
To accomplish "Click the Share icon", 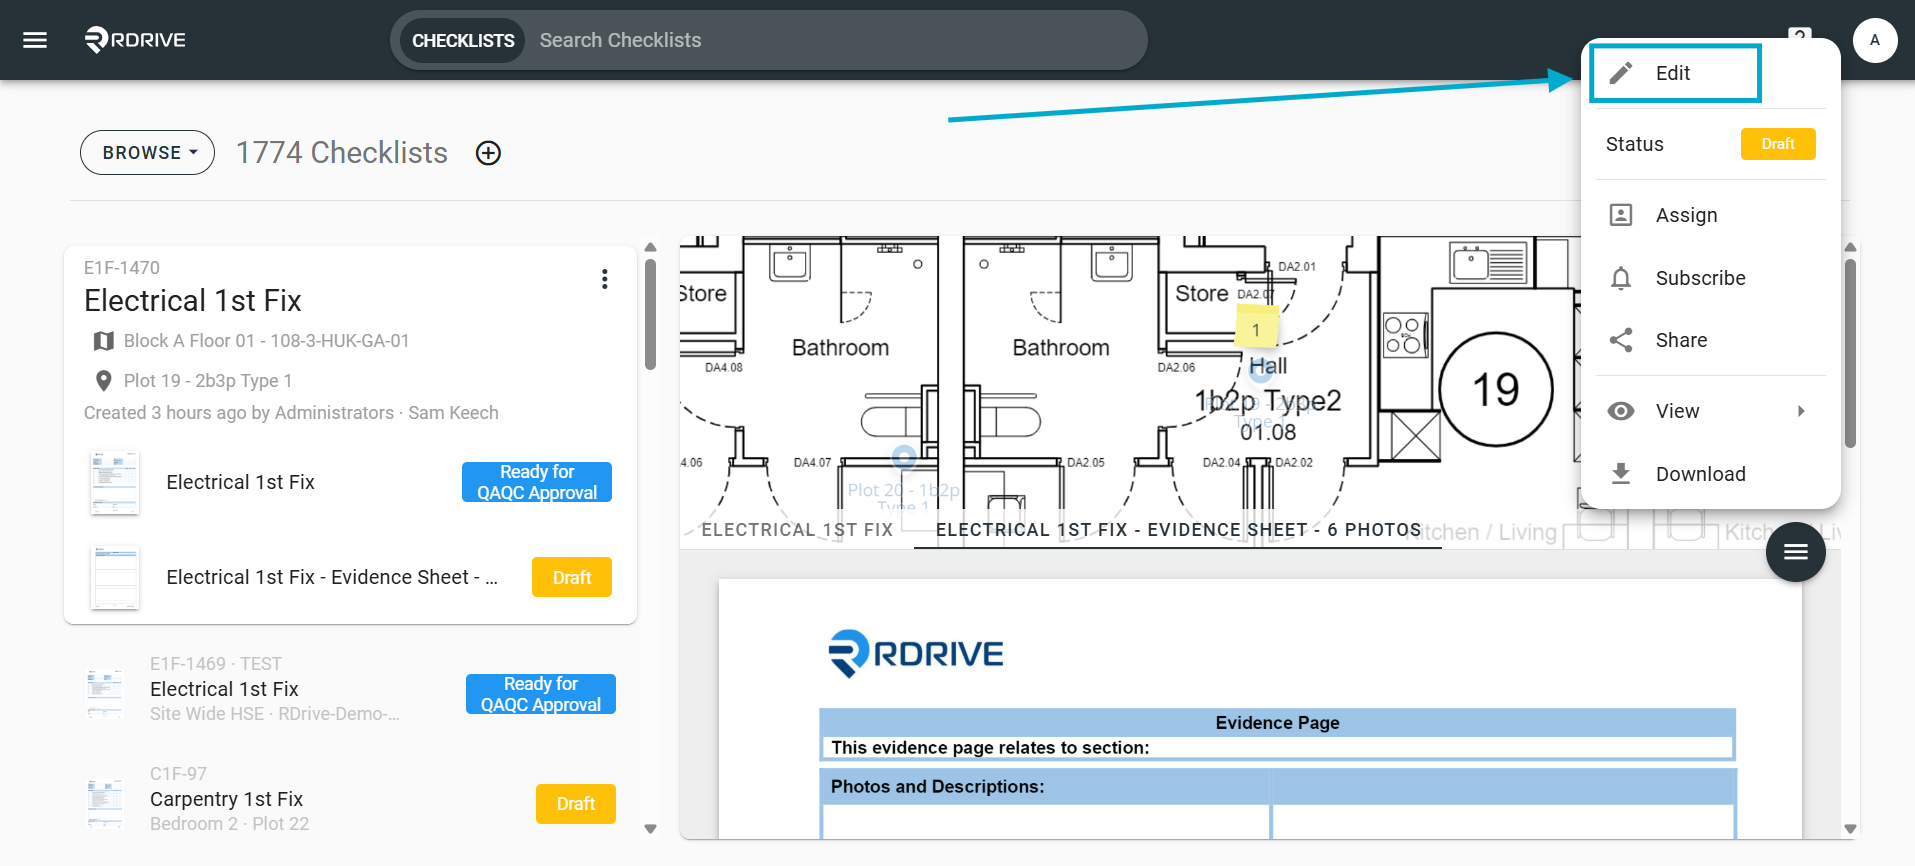I will 1621,340.
